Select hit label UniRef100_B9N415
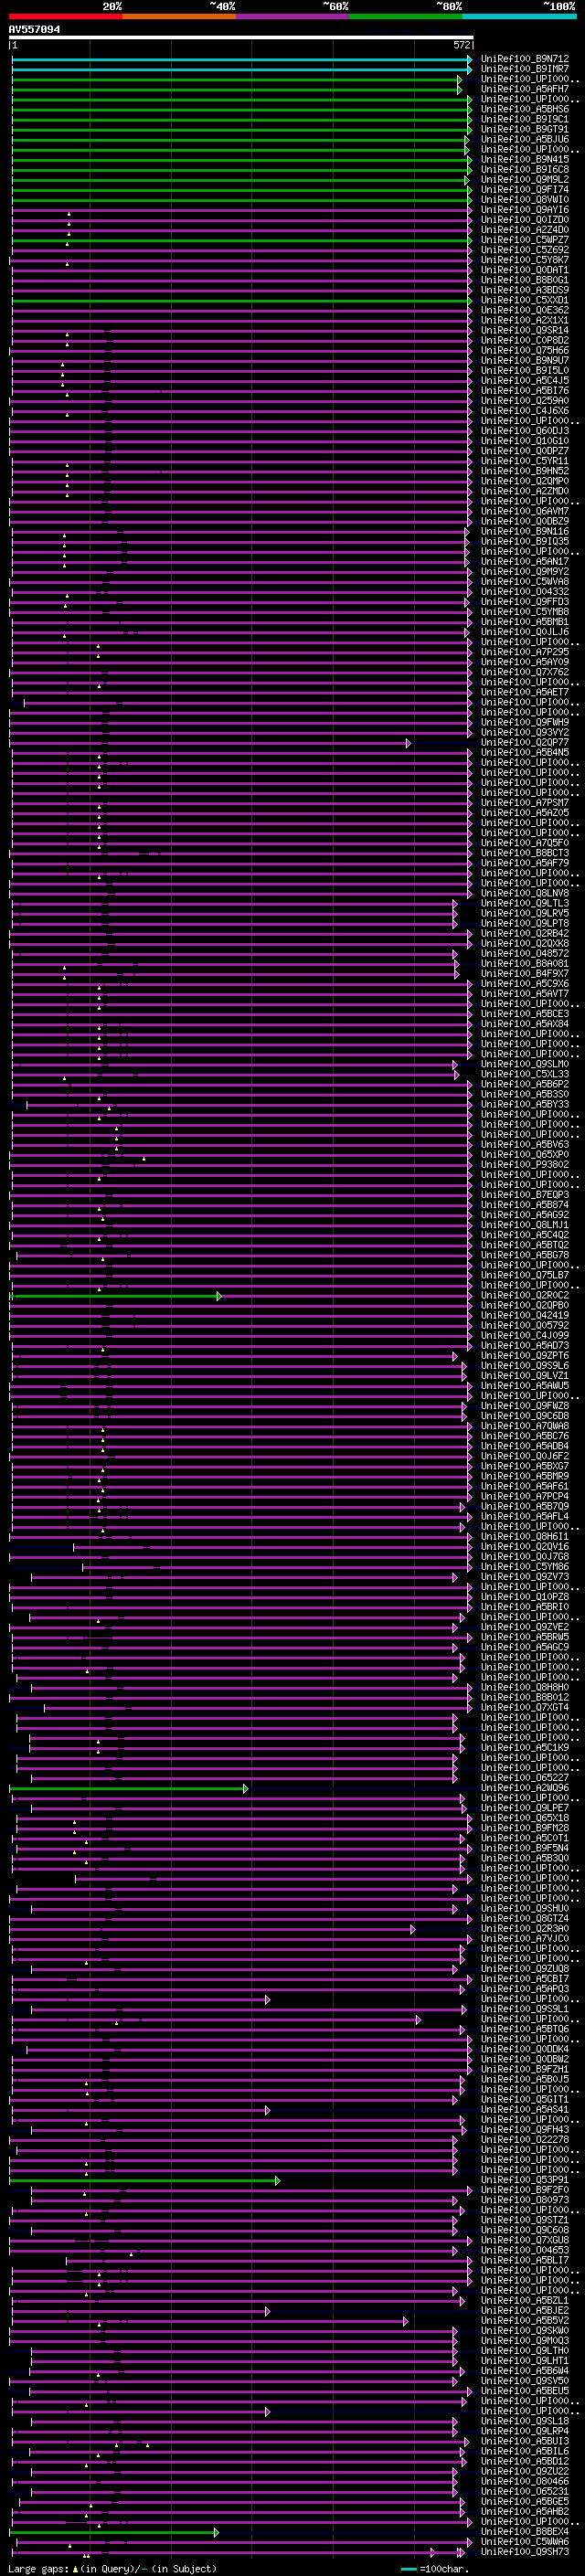This screenshot has height=2576, width=585. coord(525,159)
